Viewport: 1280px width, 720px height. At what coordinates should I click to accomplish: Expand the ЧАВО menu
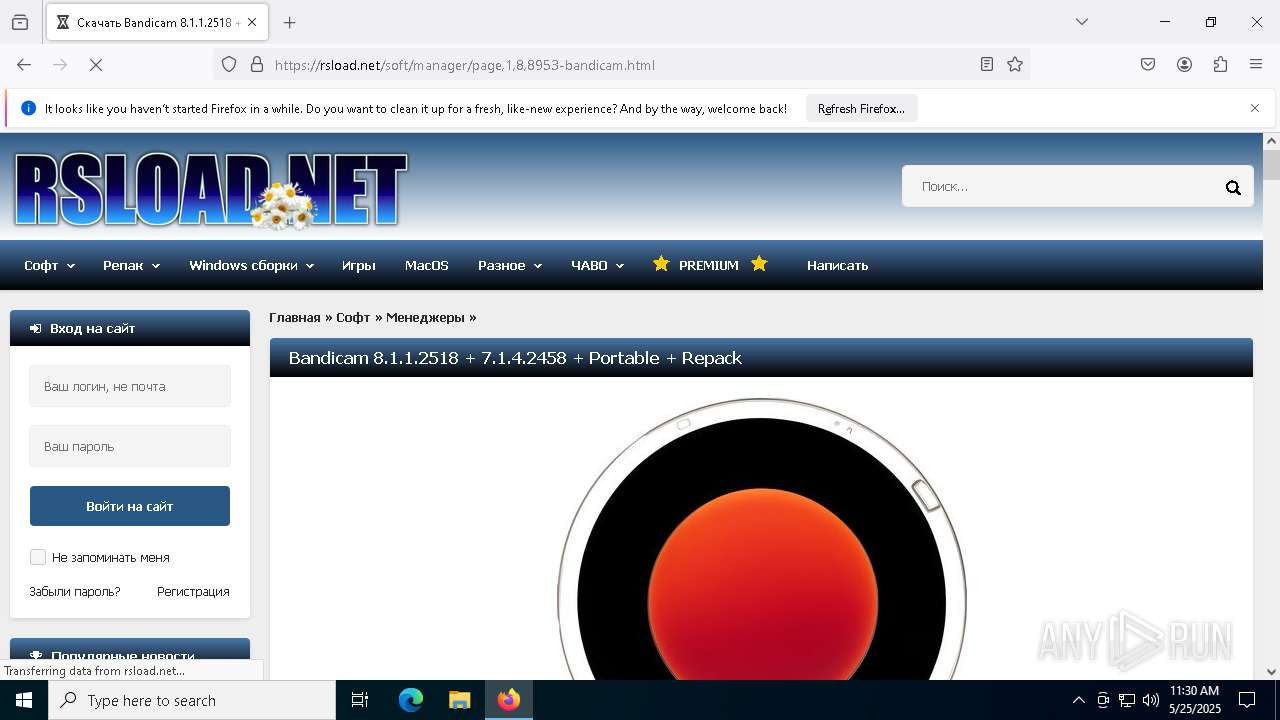pos(598,265)
